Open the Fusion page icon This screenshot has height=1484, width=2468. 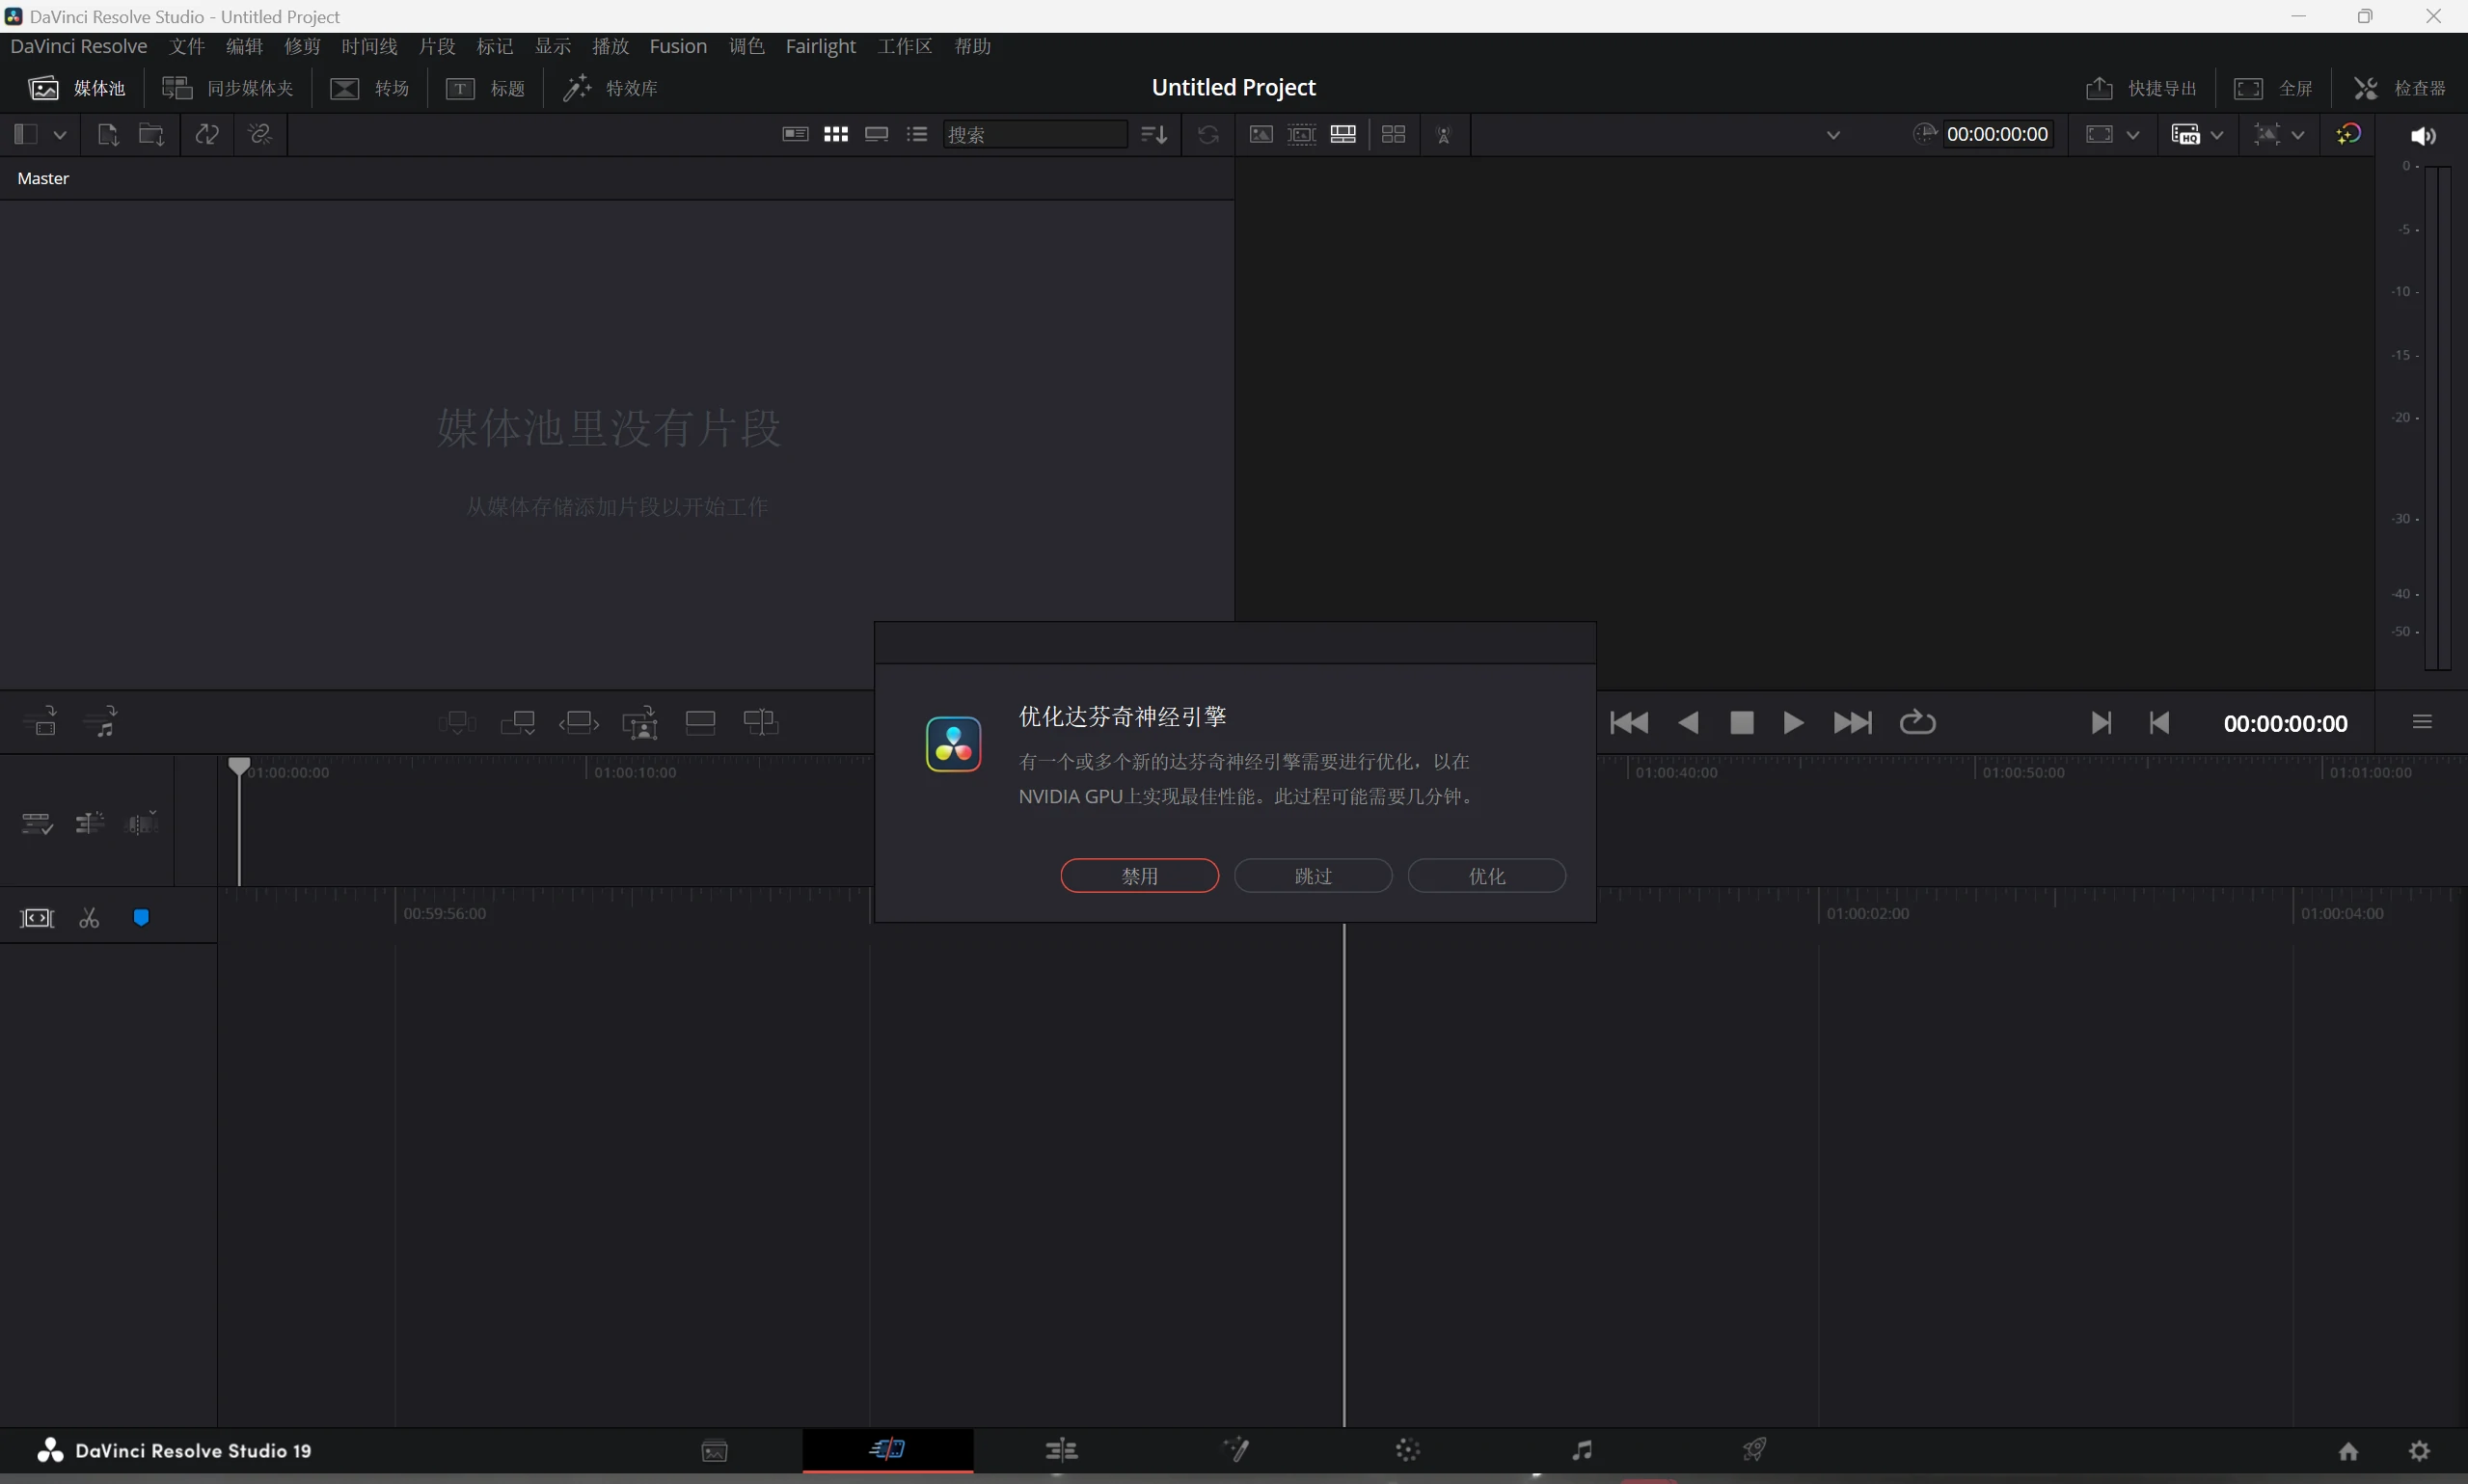1236,1450
